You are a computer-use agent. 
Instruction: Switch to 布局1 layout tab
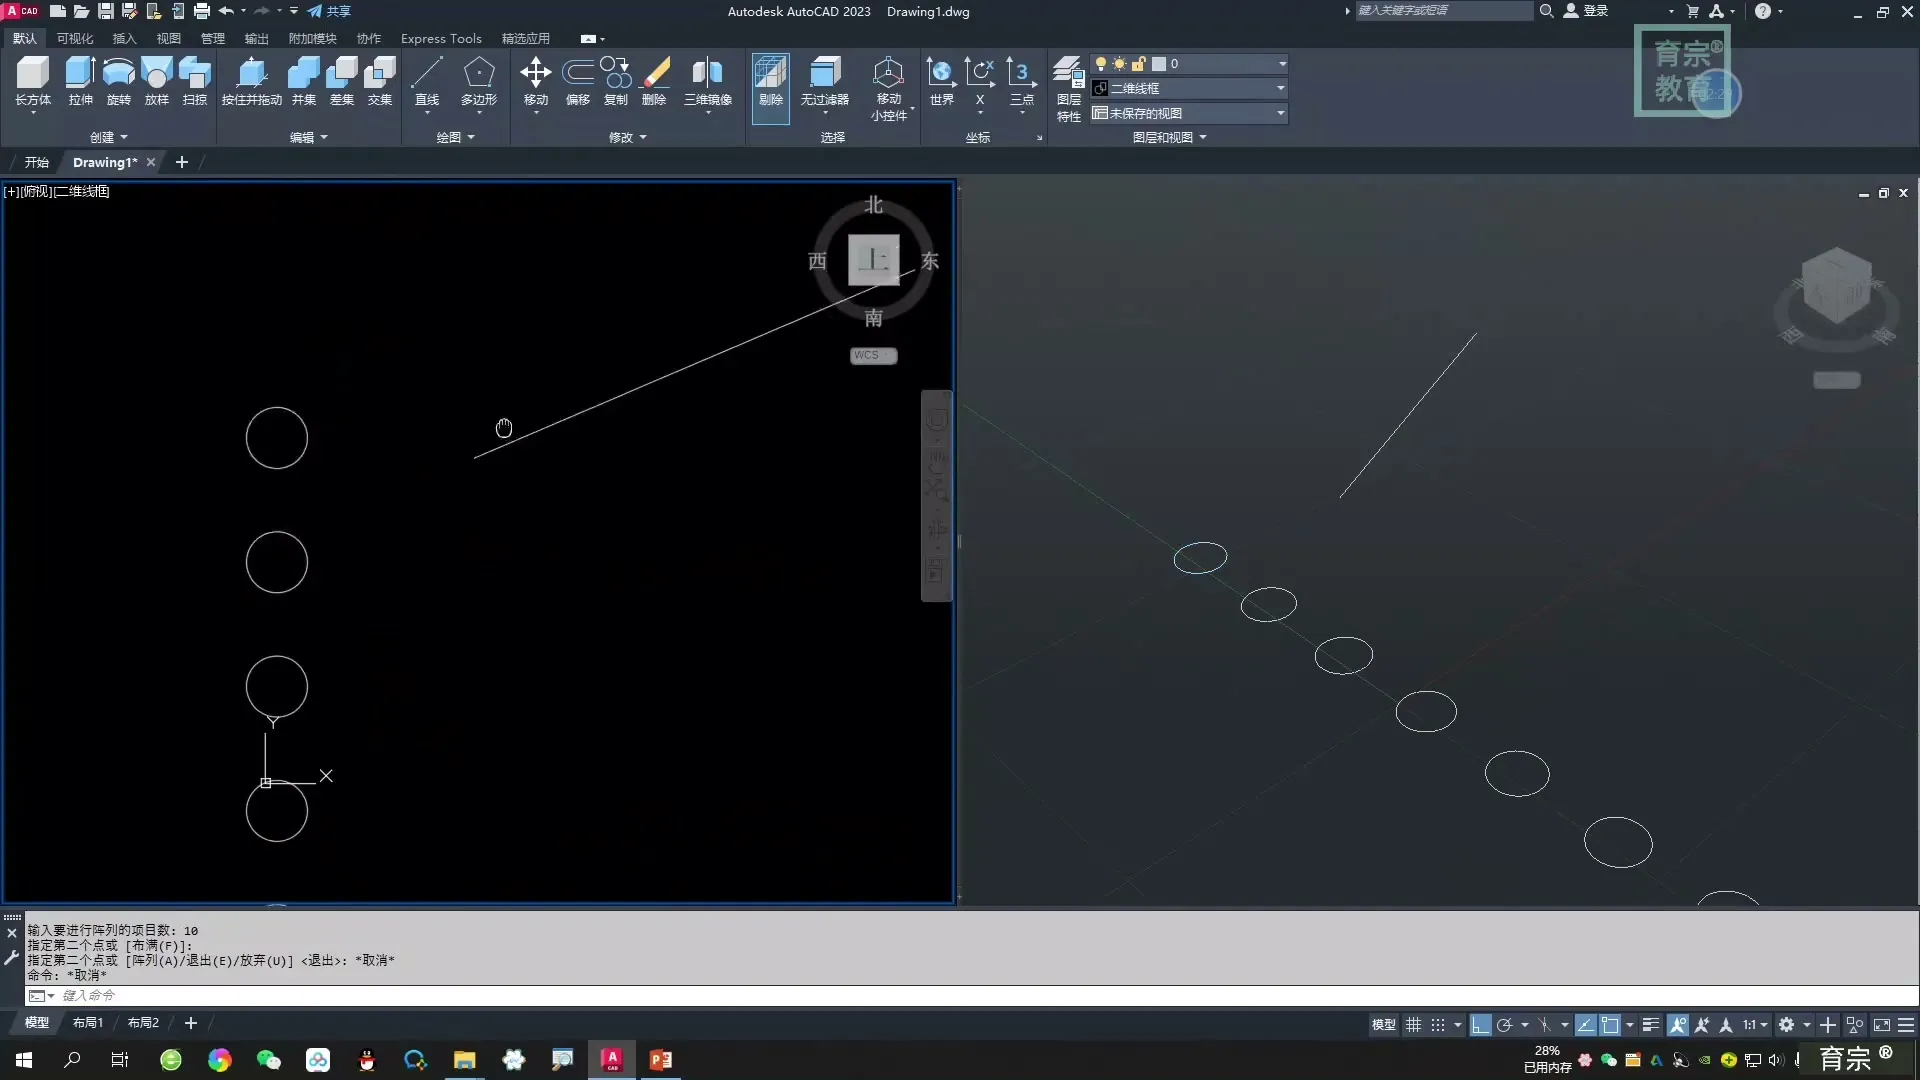[x=87, y=1023]
